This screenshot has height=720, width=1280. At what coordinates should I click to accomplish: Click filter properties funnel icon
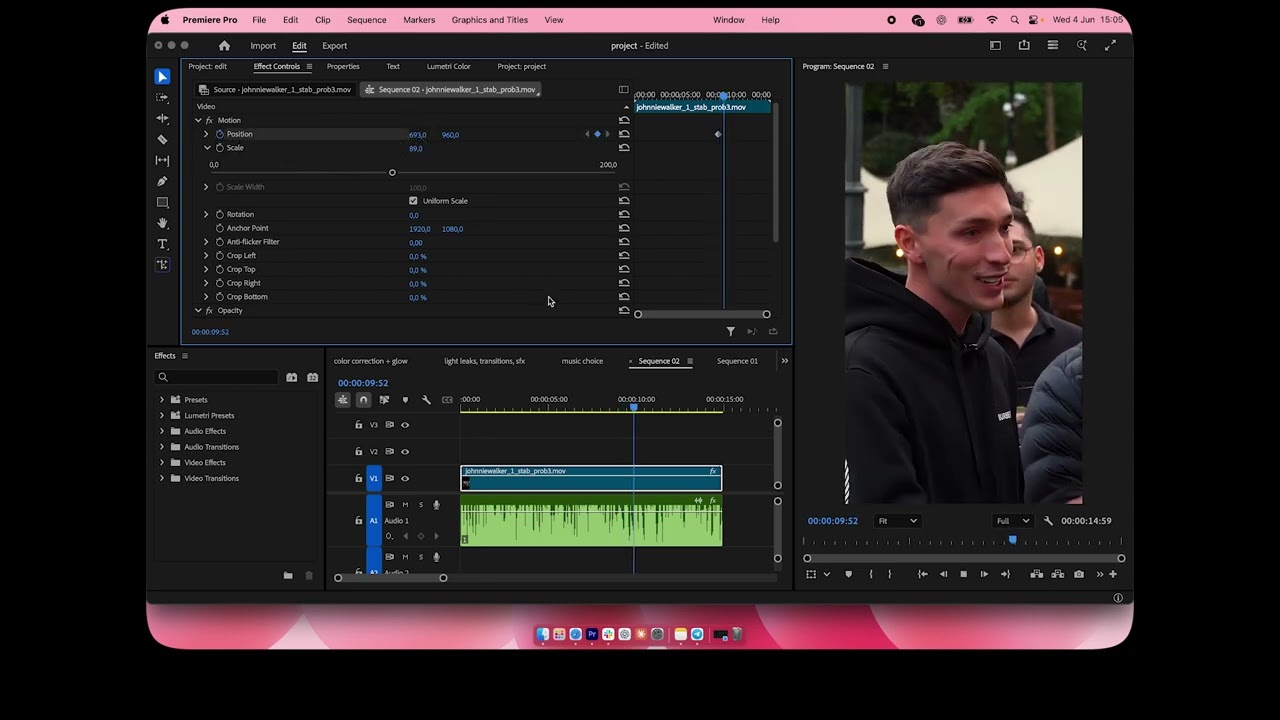(730, 332)
